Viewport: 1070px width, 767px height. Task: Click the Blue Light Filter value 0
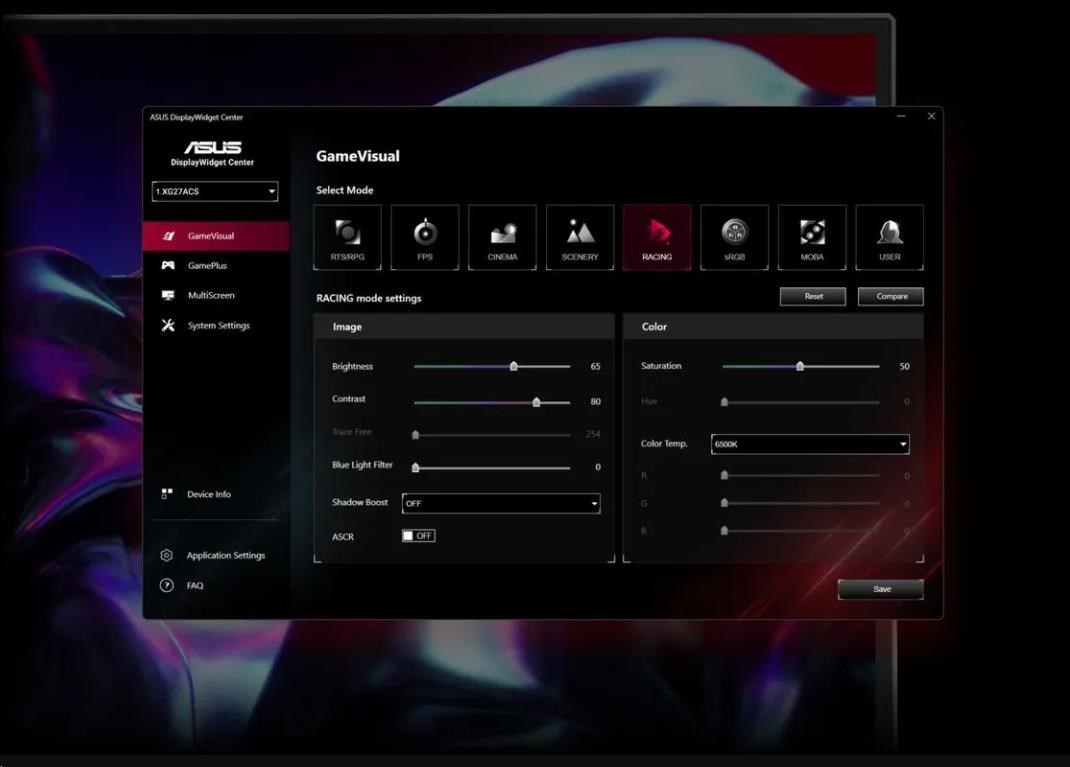[x=598, y=467]
